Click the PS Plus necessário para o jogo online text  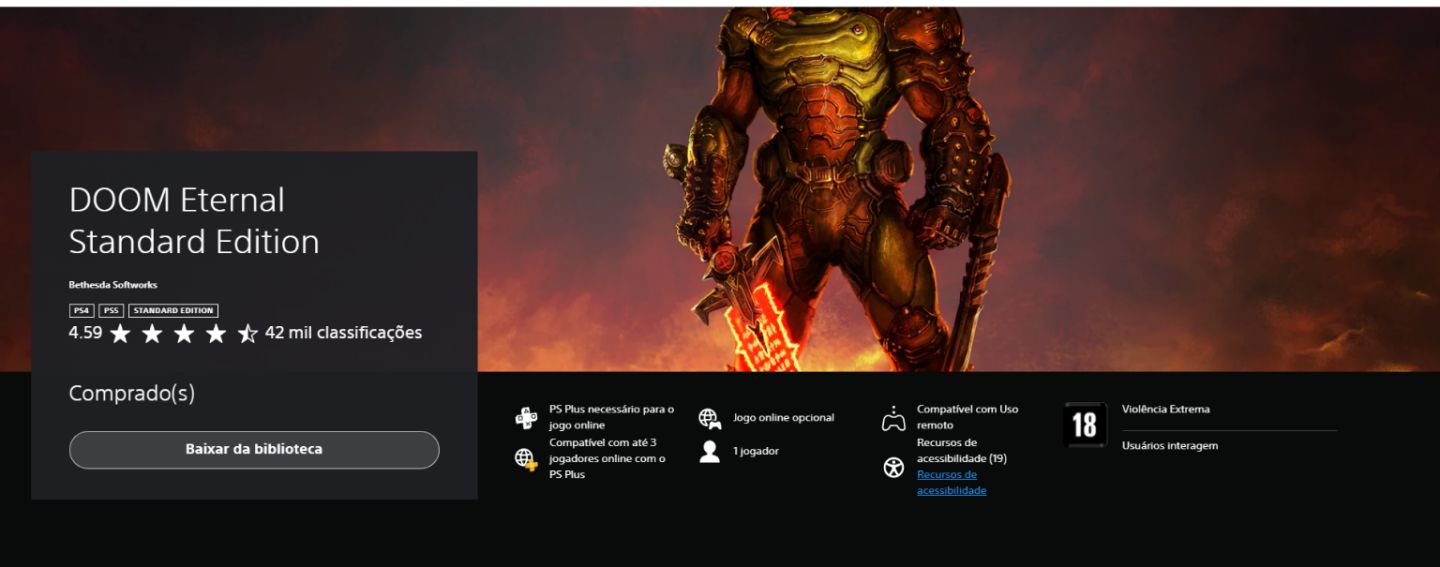pos(611,417)
